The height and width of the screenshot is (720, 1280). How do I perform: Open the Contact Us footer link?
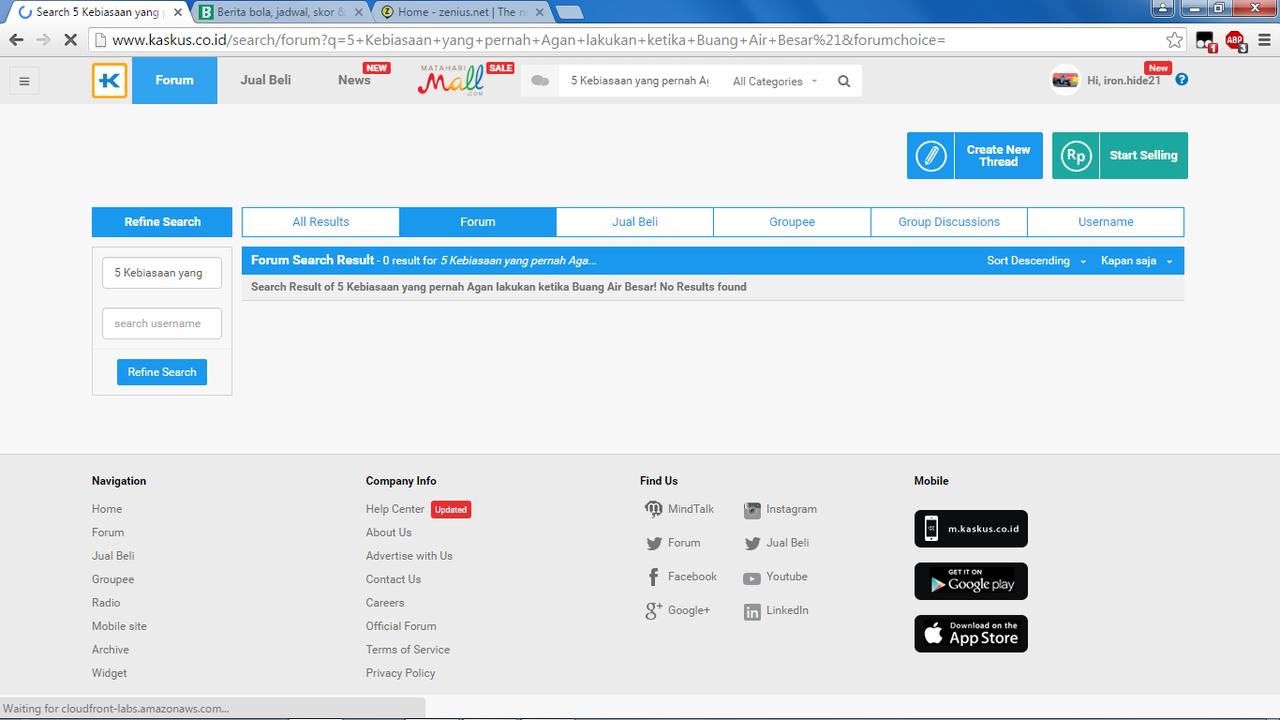point(393,580)
